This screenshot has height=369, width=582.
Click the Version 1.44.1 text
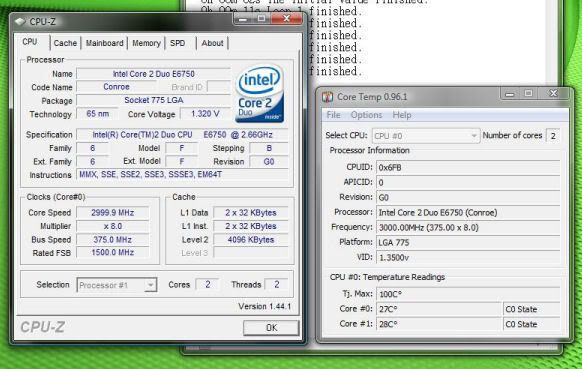point(265,306)
